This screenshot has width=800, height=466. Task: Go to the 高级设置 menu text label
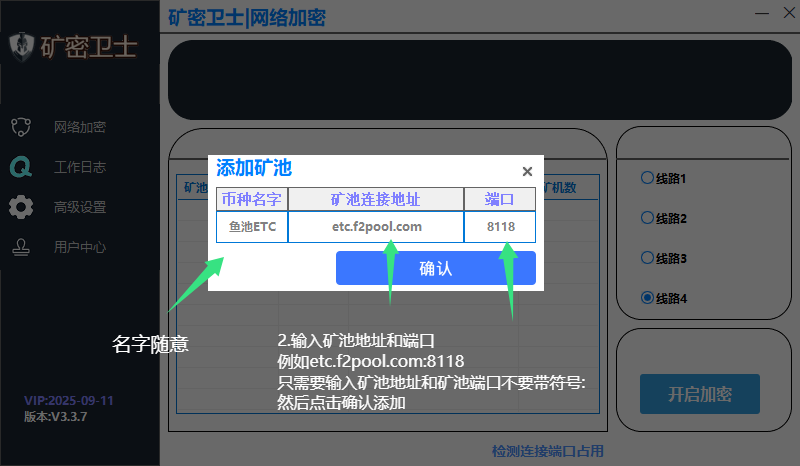tap(80, 207)
